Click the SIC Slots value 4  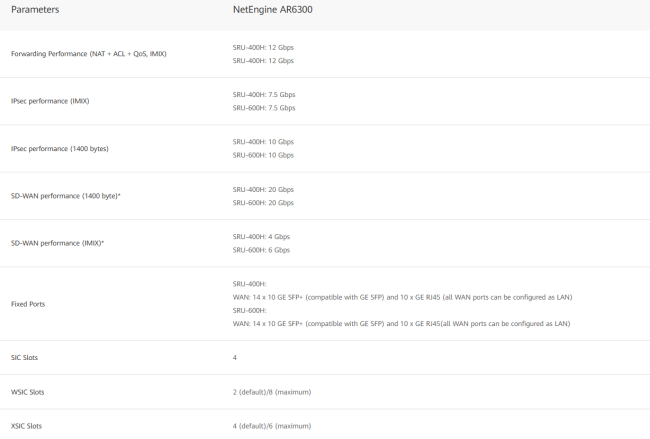coord(235,357)
